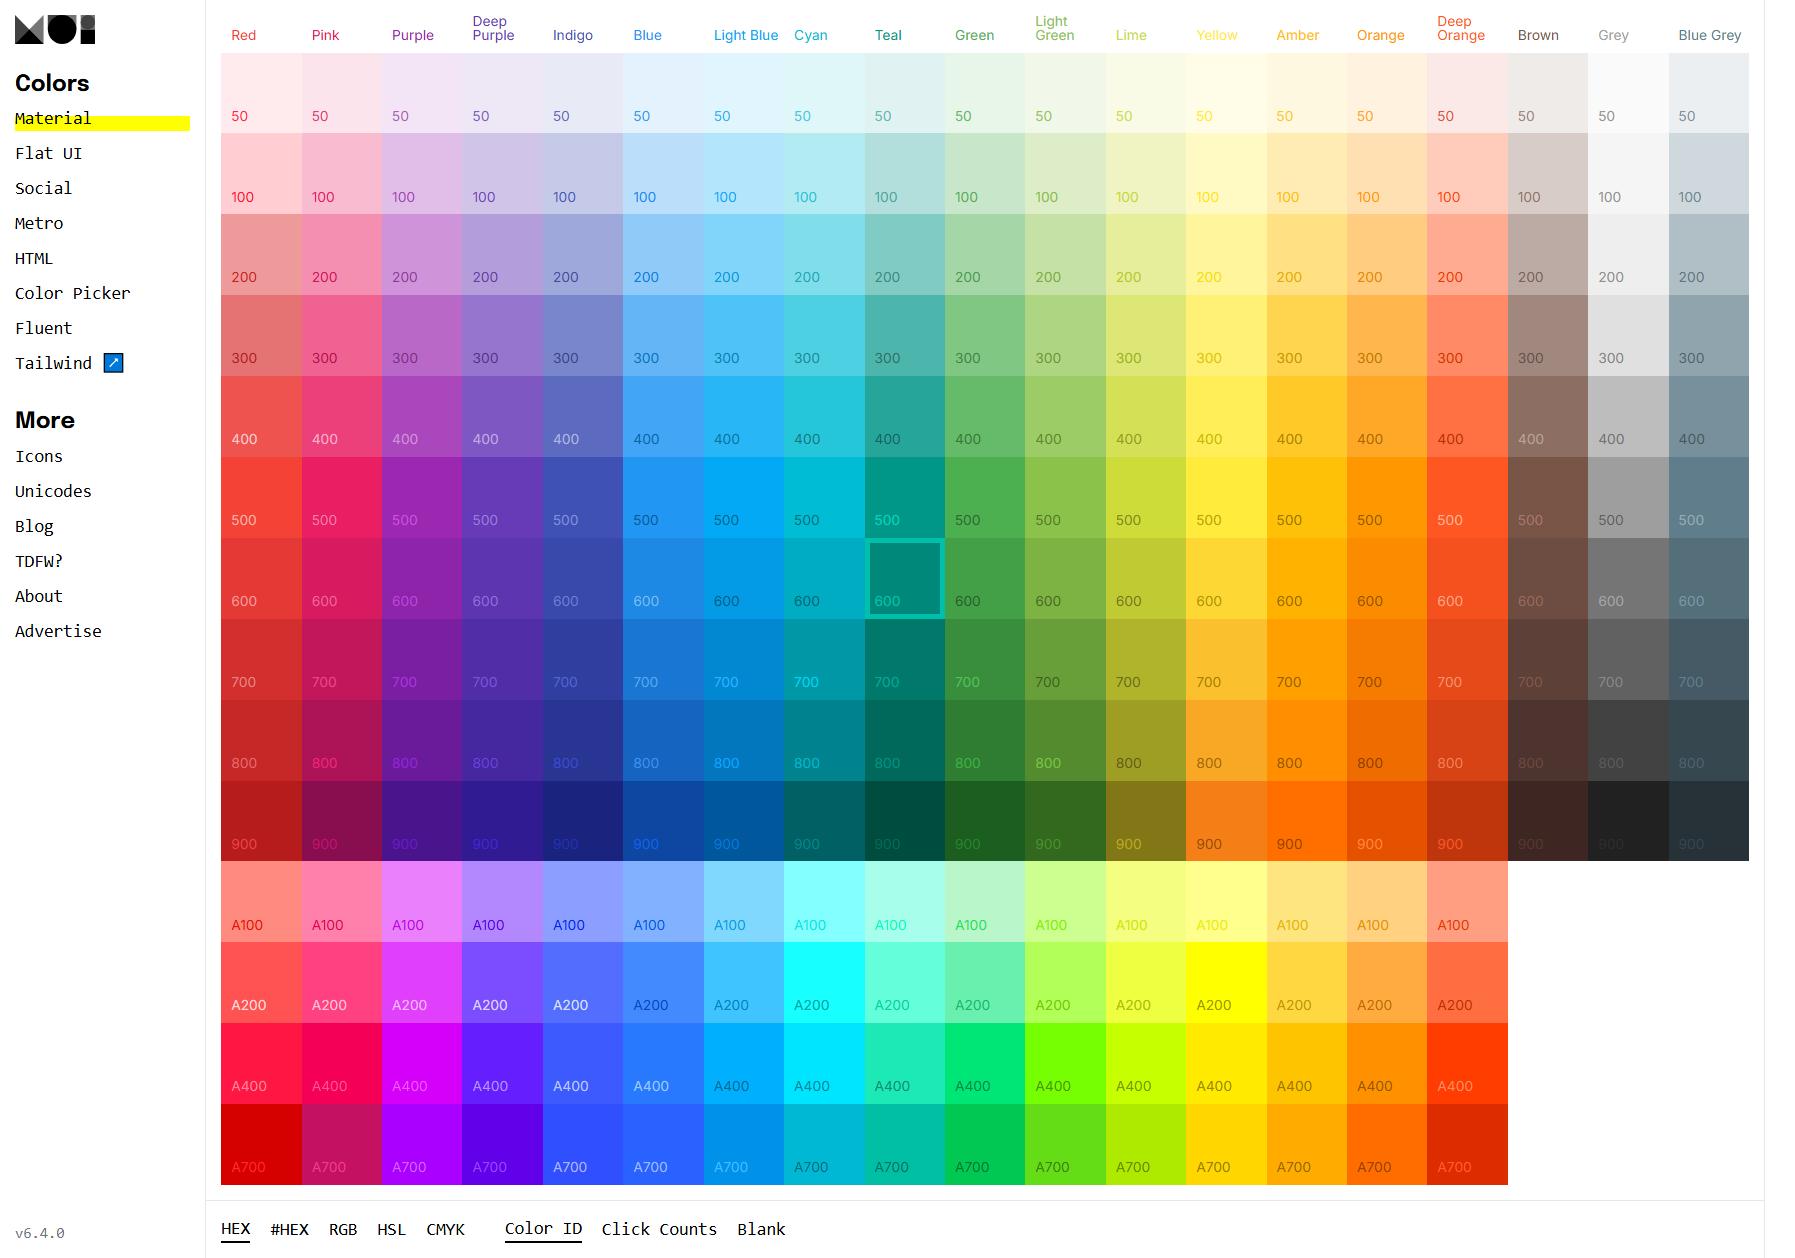Select the Blue Grey 100 swatch
Viewport: 1795px width, 1258px height.
tap(1709, 174)
